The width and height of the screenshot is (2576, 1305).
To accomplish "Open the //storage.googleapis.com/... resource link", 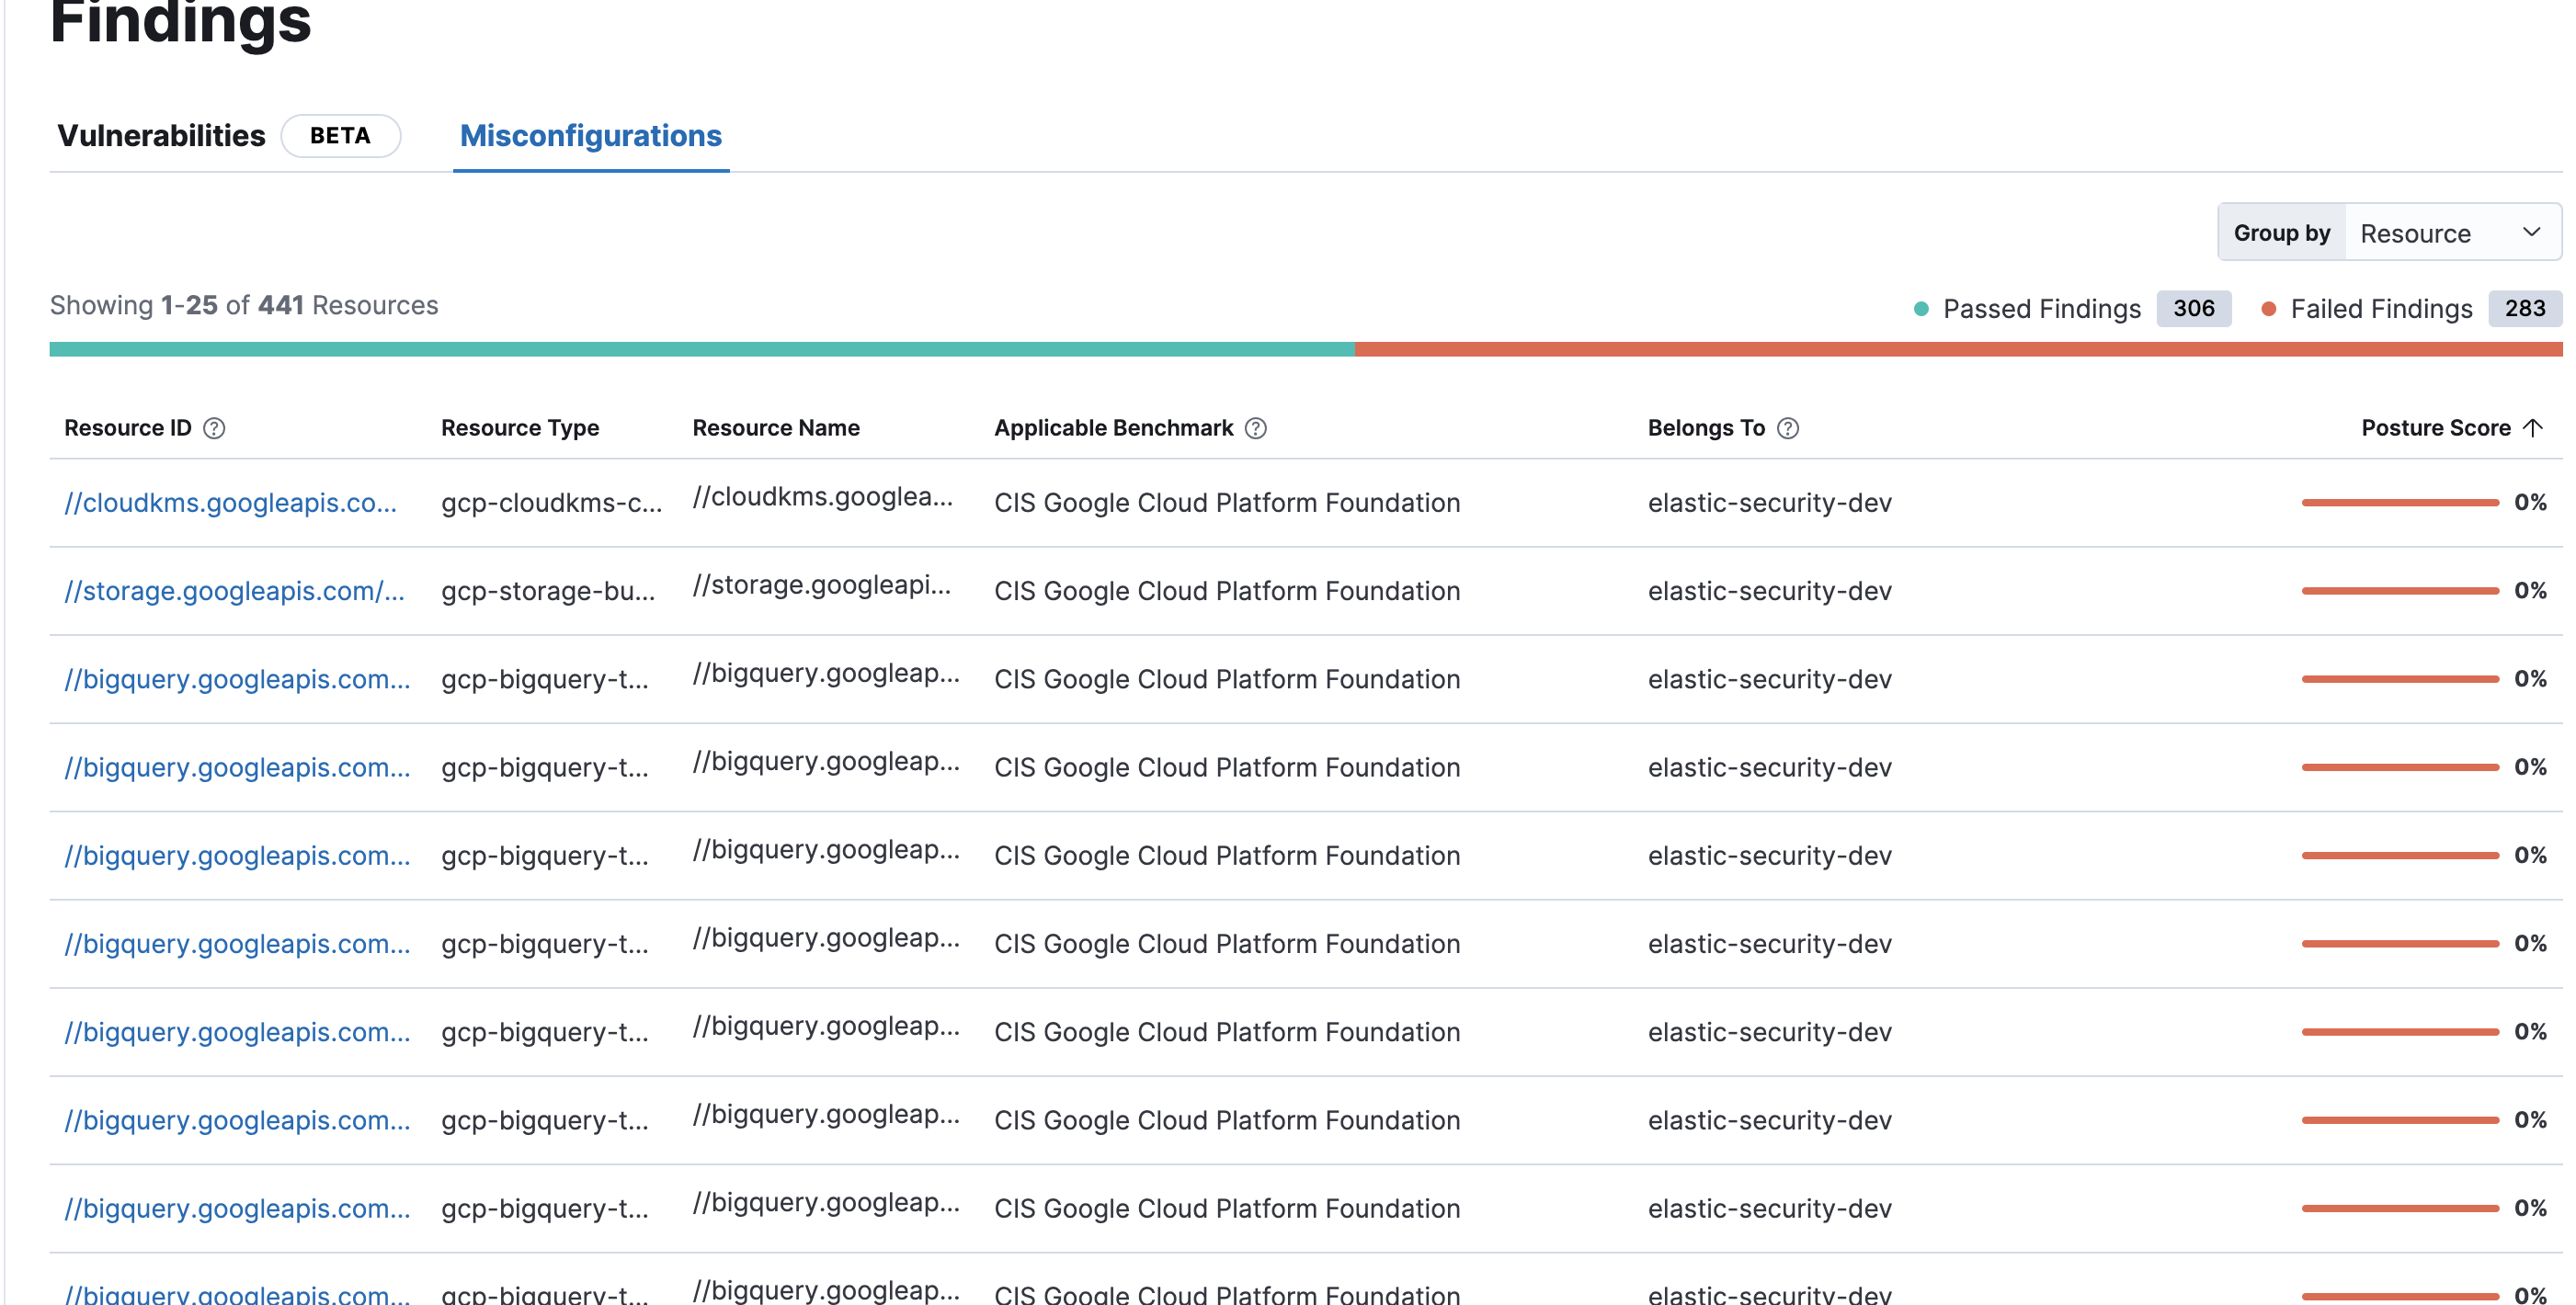I will point(235,591).
